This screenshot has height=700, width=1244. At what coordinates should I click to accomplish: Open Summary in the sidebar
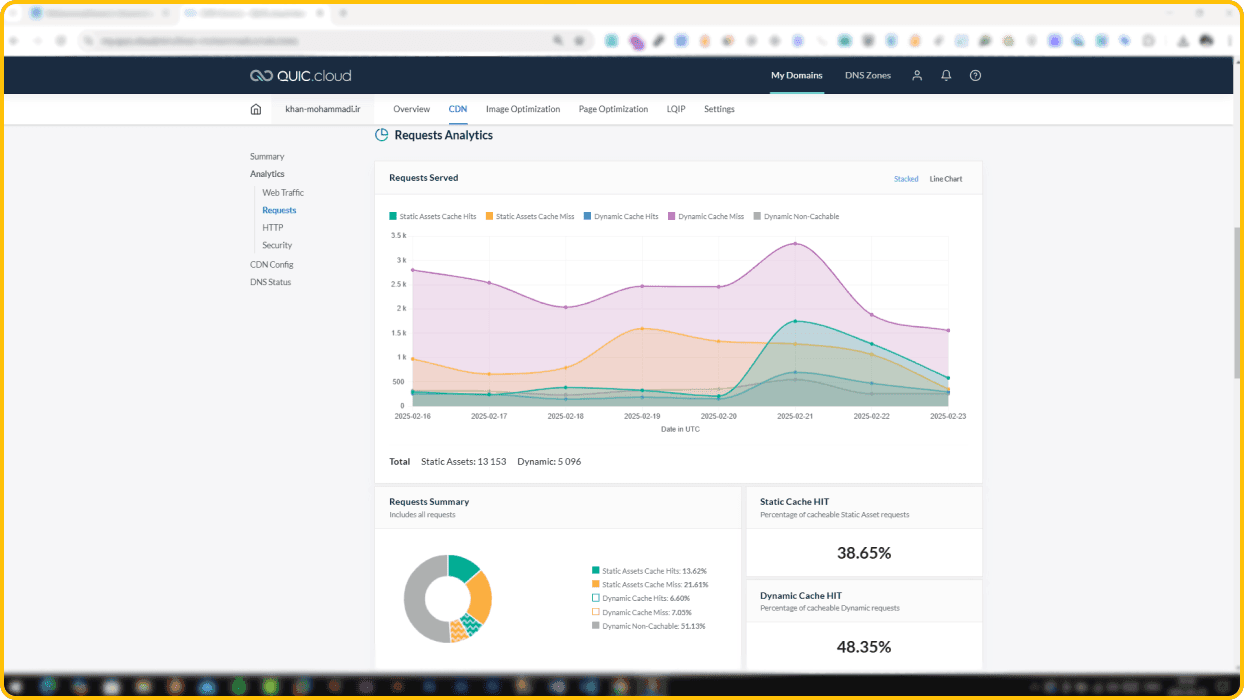[267, 157]
